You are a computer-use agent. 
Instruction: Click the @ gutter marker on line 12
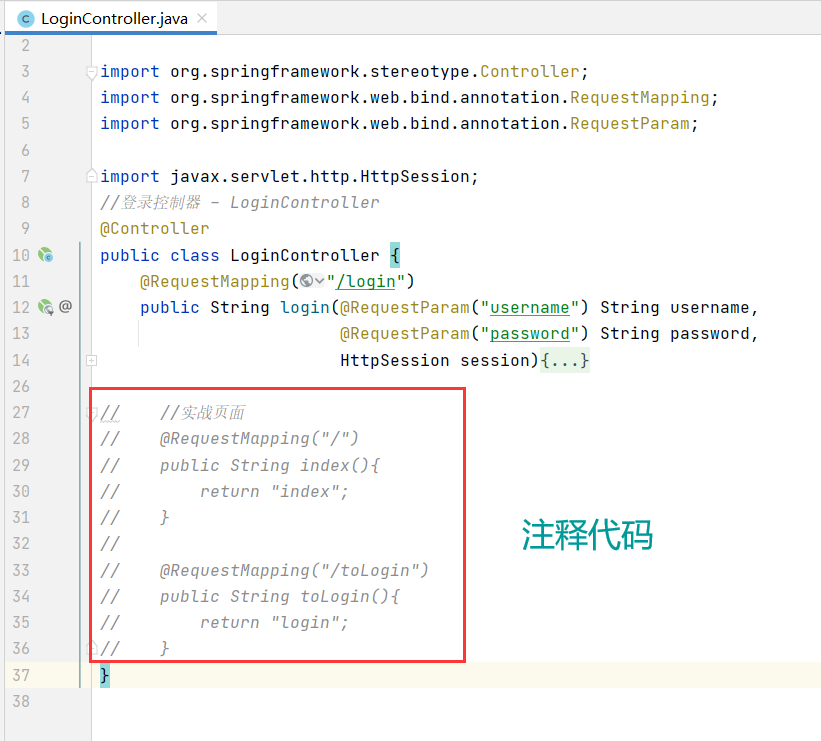[65, 306]
